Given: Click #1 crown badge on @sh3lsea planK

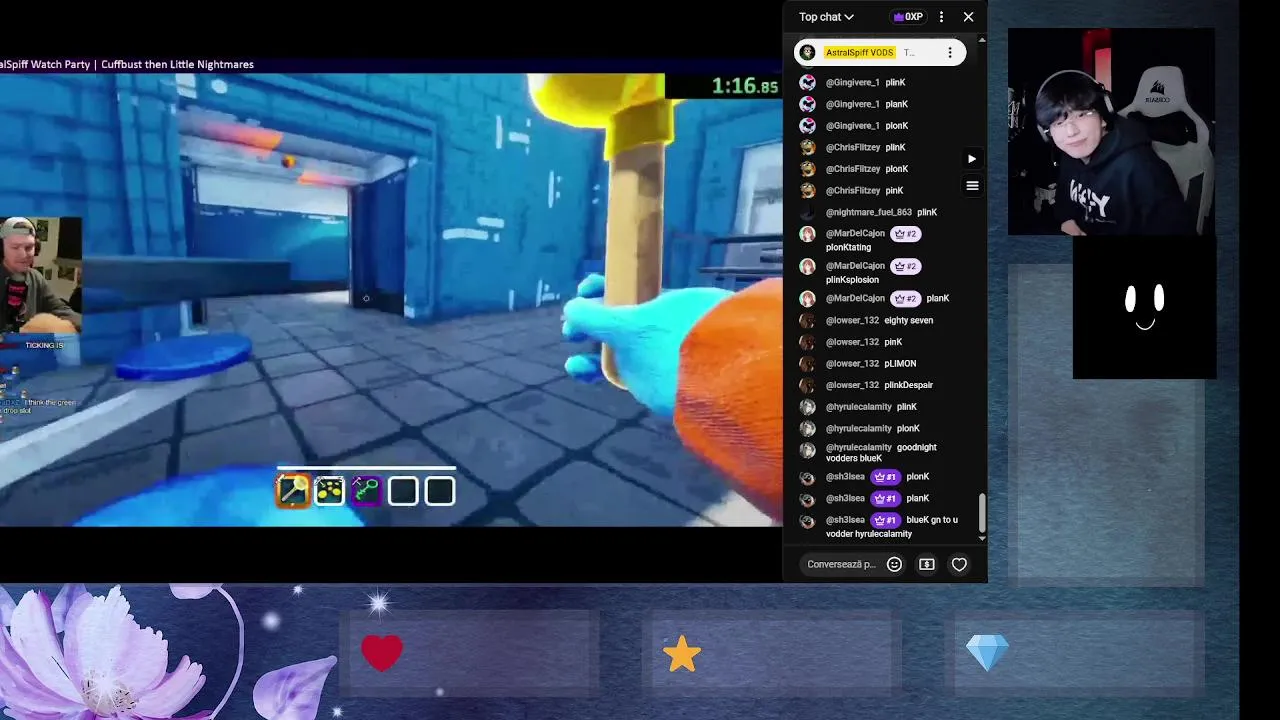Looking at the screenshot, I should pos(885,498).
